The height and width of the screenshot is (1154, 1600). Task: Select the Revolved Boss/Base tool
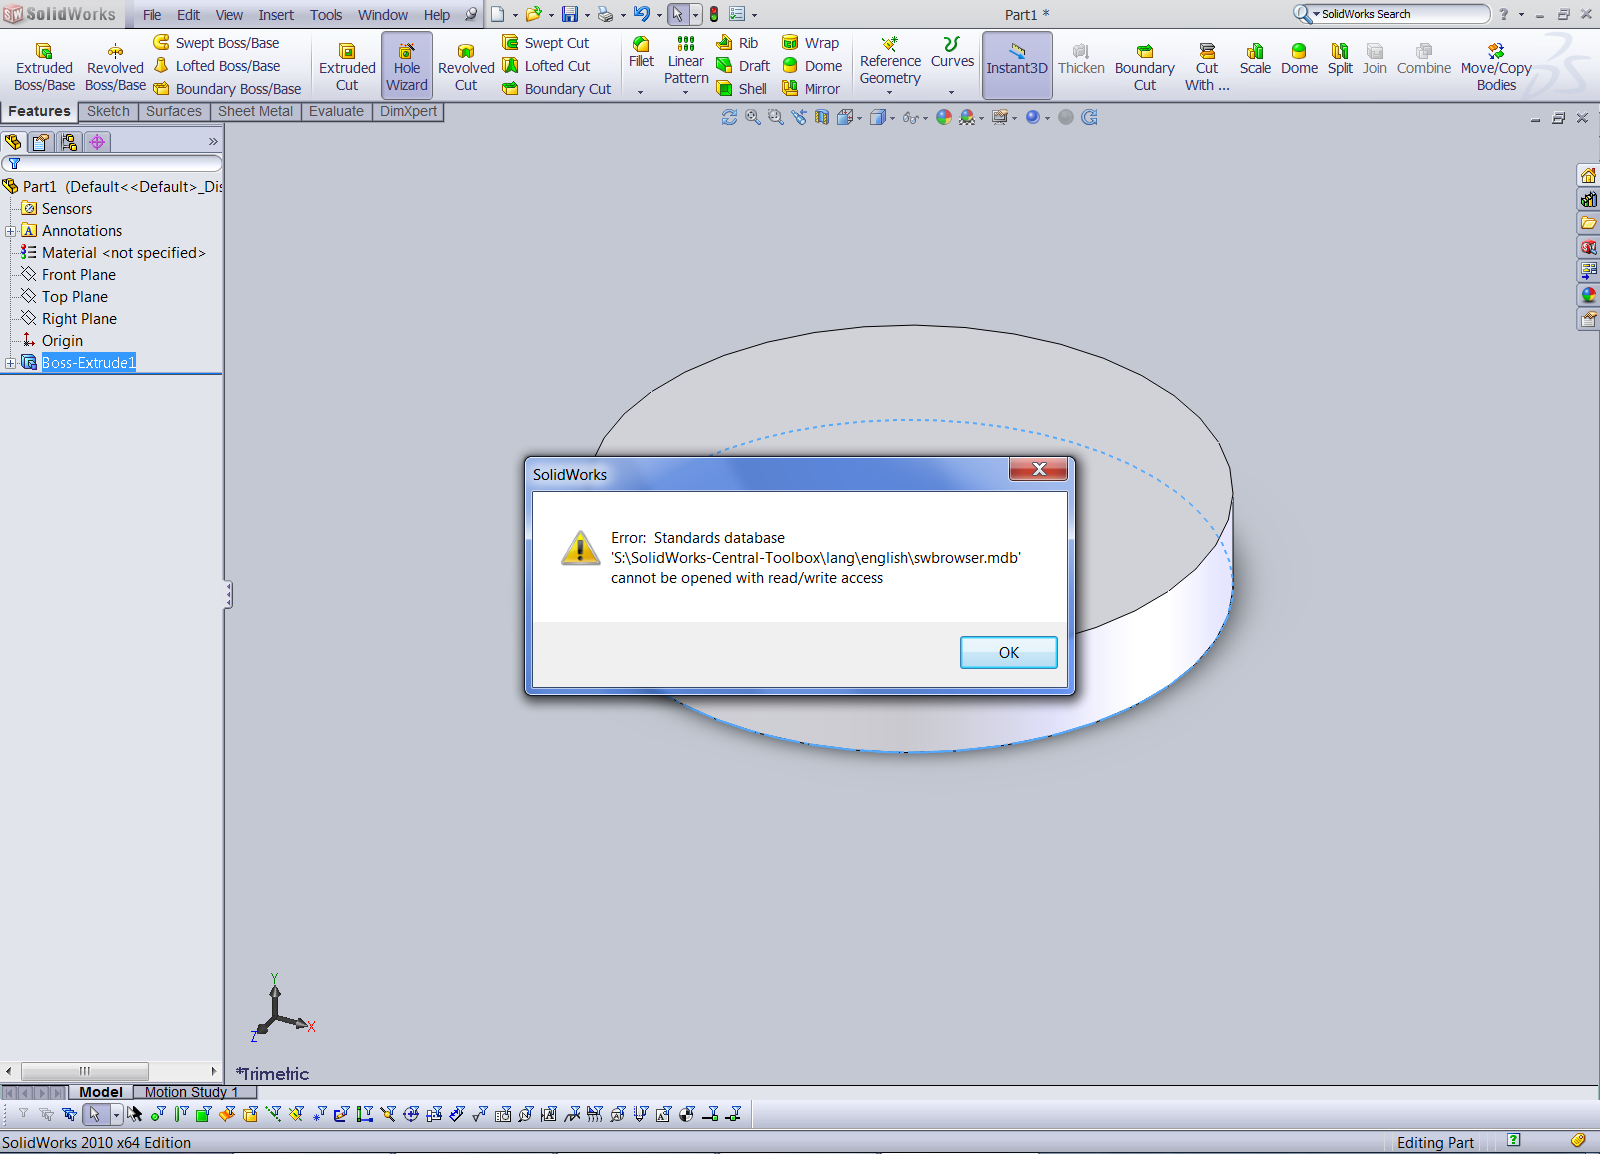(115, 67)
